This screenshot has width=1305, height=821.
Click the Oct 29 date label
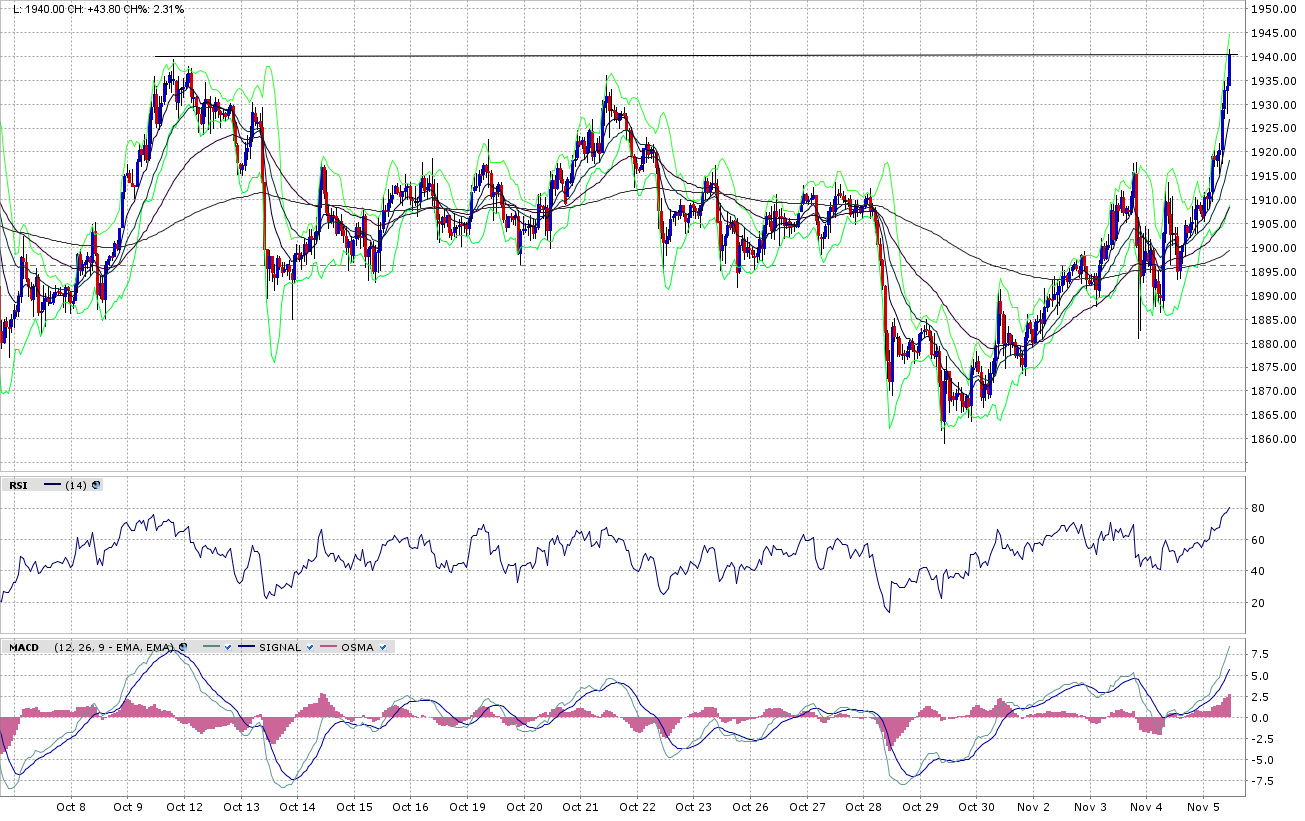pyautogui.click(x=920, y=806)
